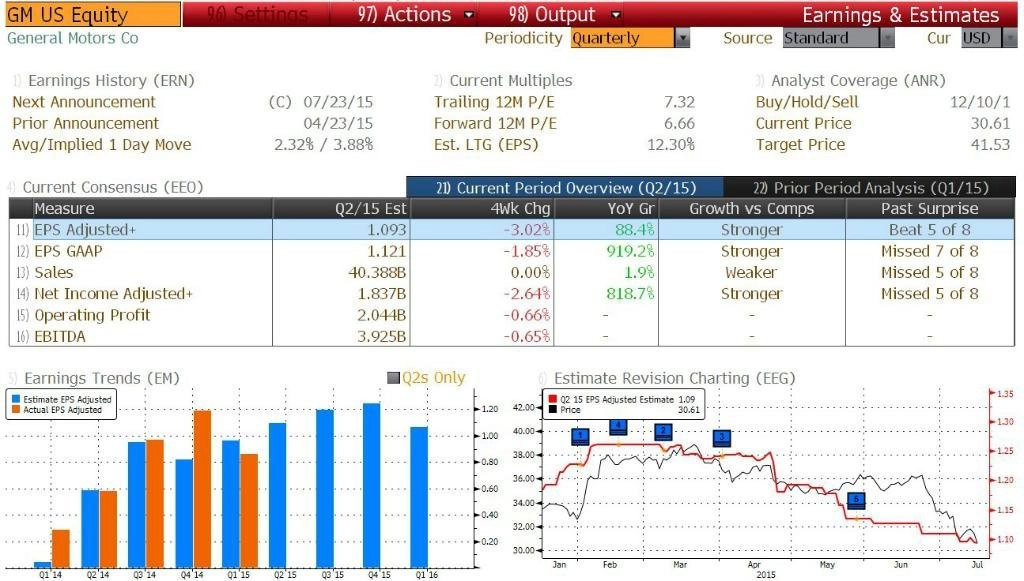1024x581 pixels.
Task: Switch to Prior Period Analysis (Q1/15) tab
Action: point(870,188)
